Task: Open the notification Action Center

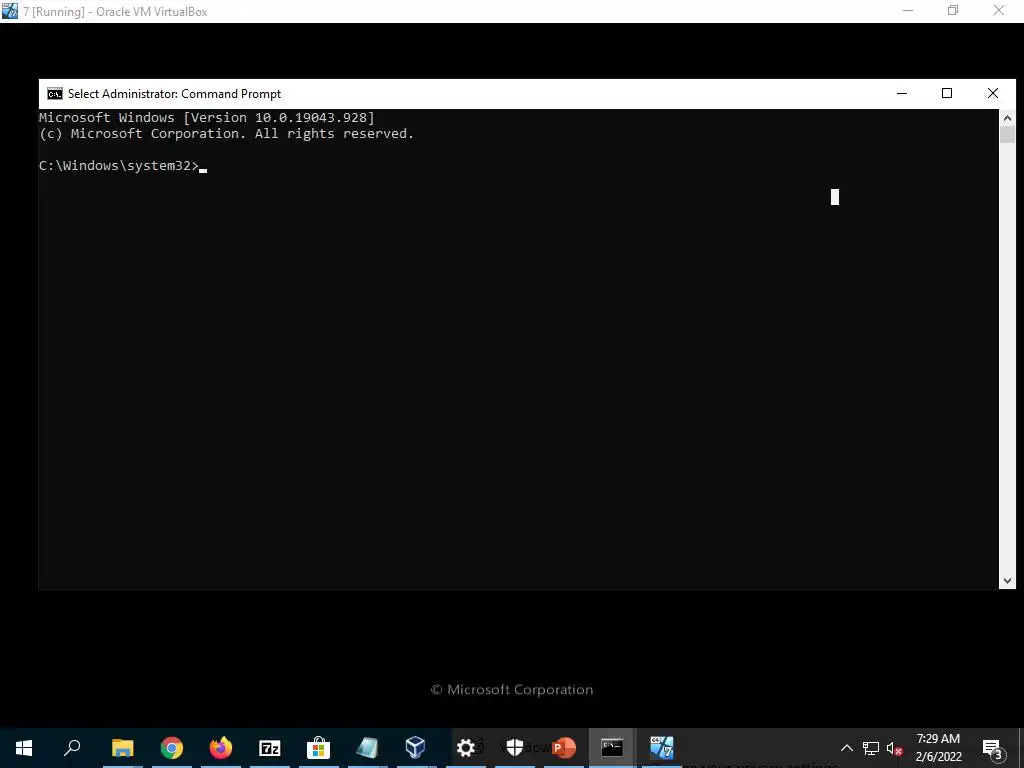Action: [993, 749]
